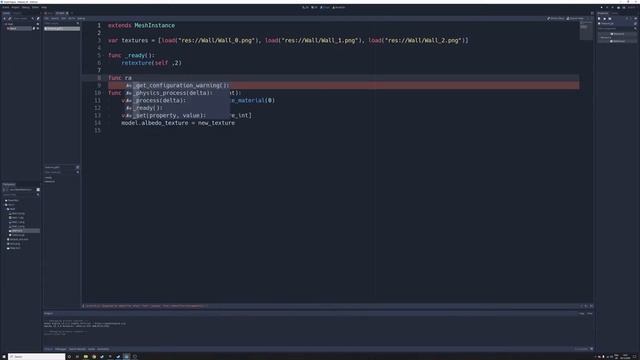The width and height of the screenshot is (640, 360).
Task: Open the script editor Search menu
Action: [55, 18]
